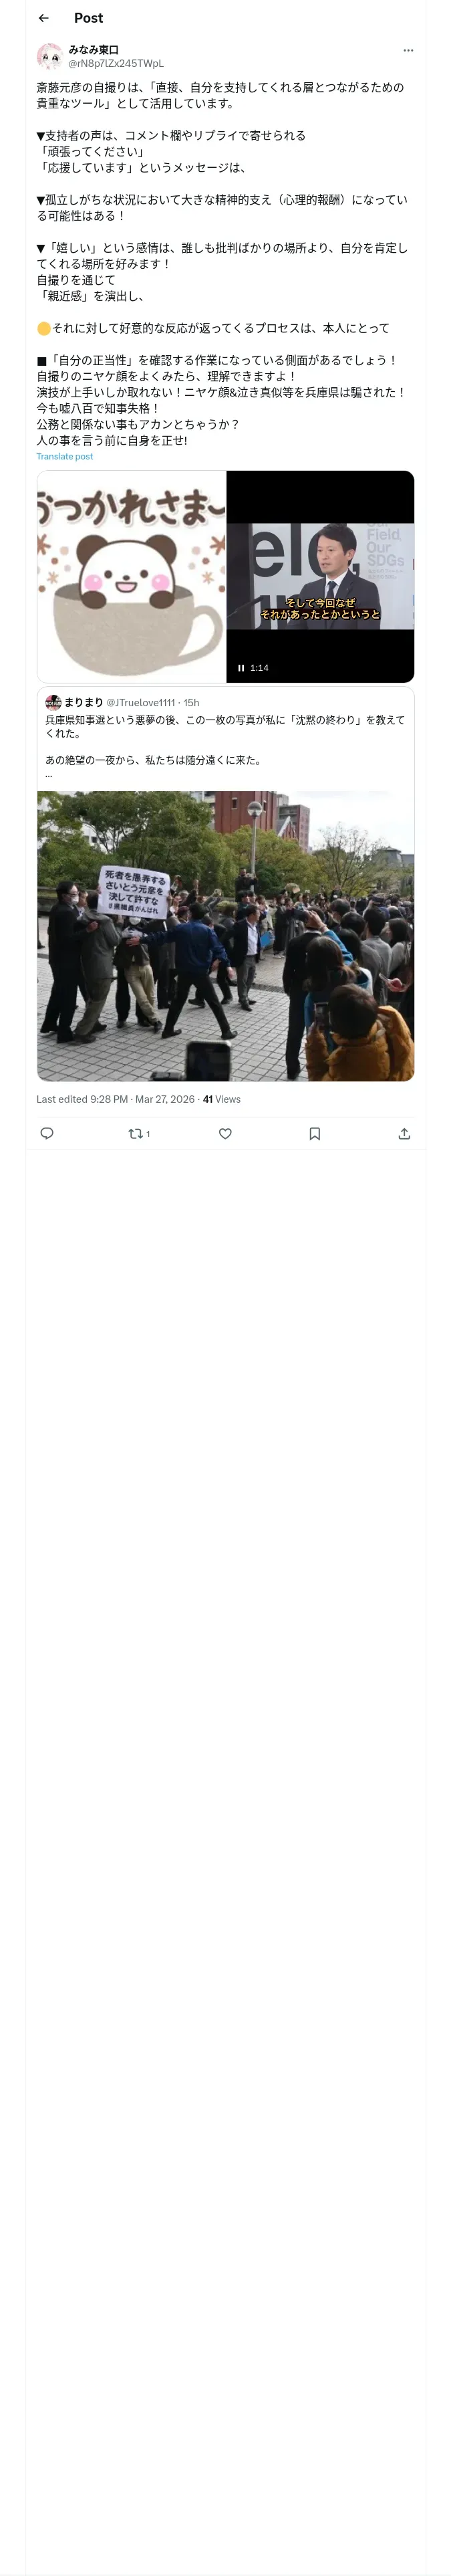The image size is (451, 2576).
Task: Like the post with the heart icon
Action: [225, 1133]
